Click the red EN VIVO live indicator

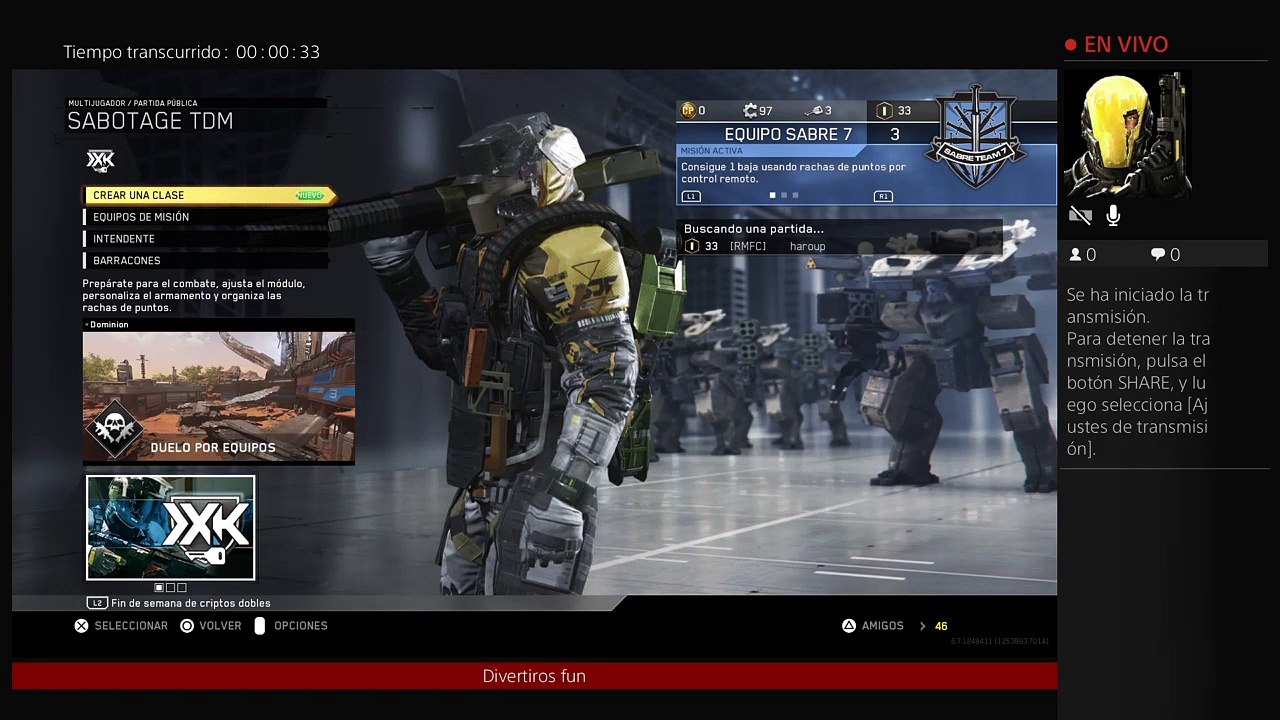tap(1116, 44)
